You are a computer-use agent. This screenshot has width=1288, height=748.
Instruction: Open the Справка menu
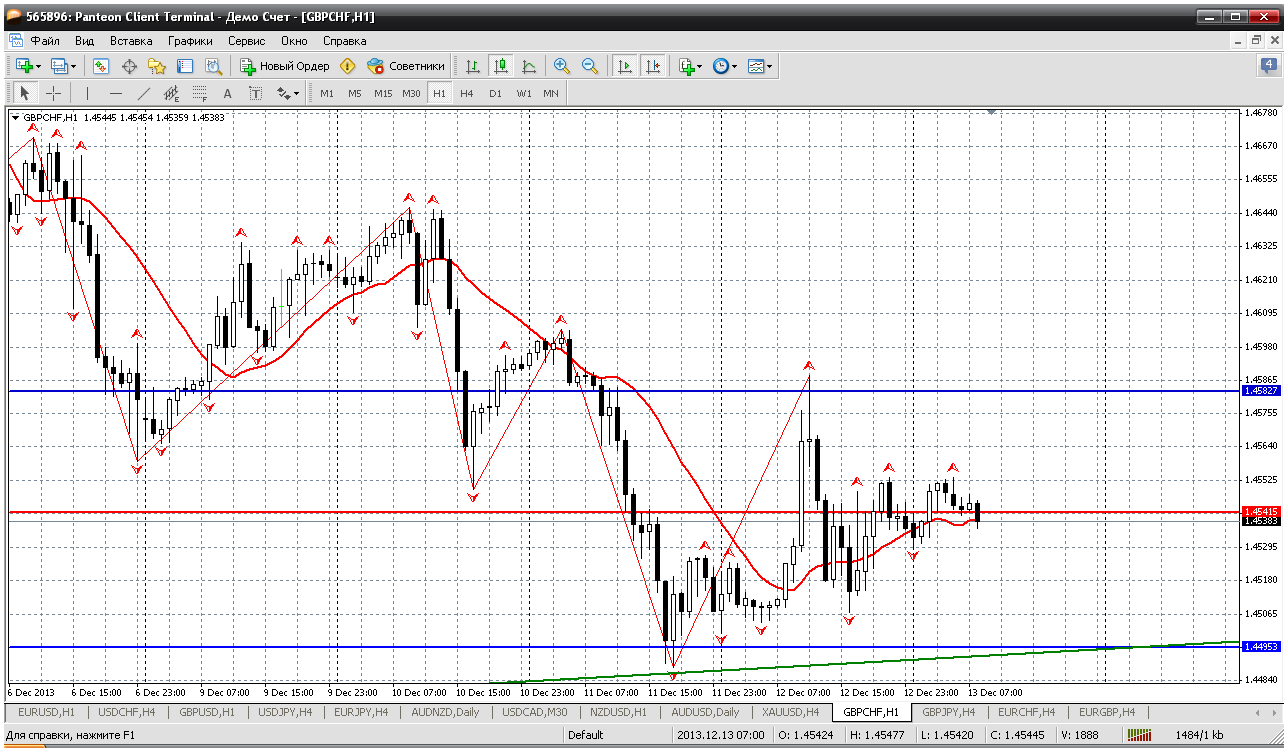point(345,41)
